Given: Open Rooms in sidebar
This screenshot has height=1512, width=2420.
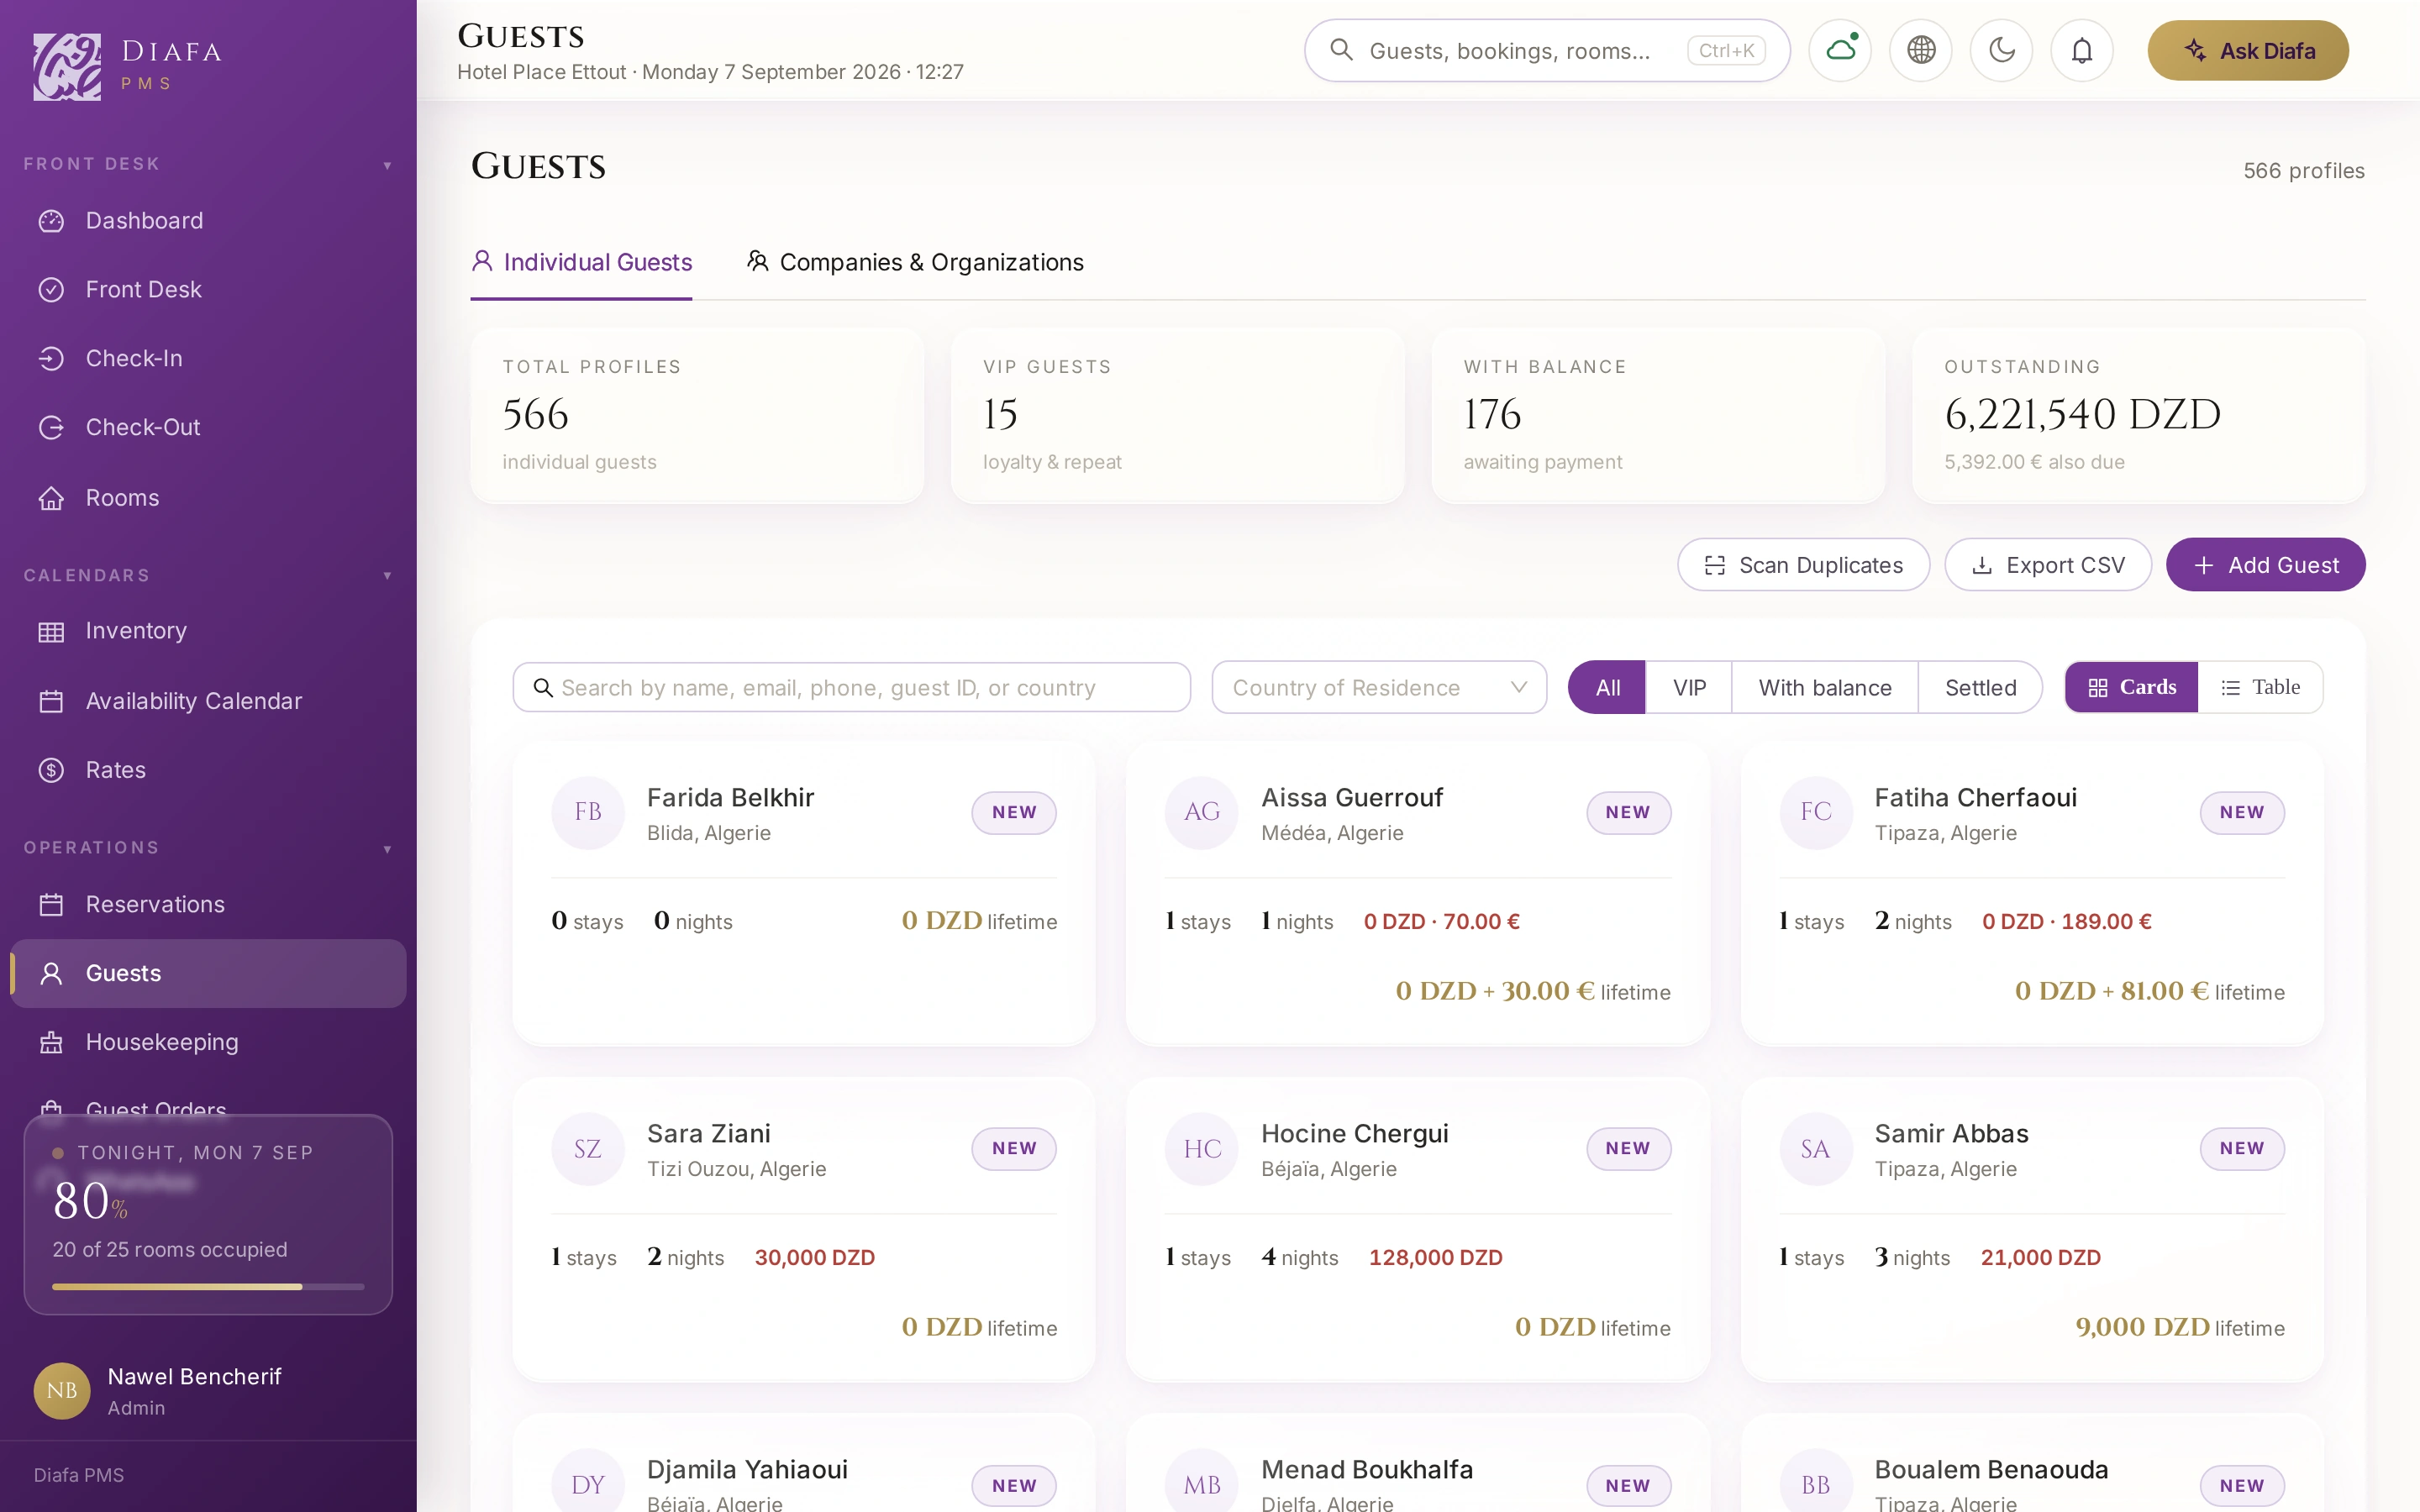Looking at the screenshot, I should pos(208,497).
